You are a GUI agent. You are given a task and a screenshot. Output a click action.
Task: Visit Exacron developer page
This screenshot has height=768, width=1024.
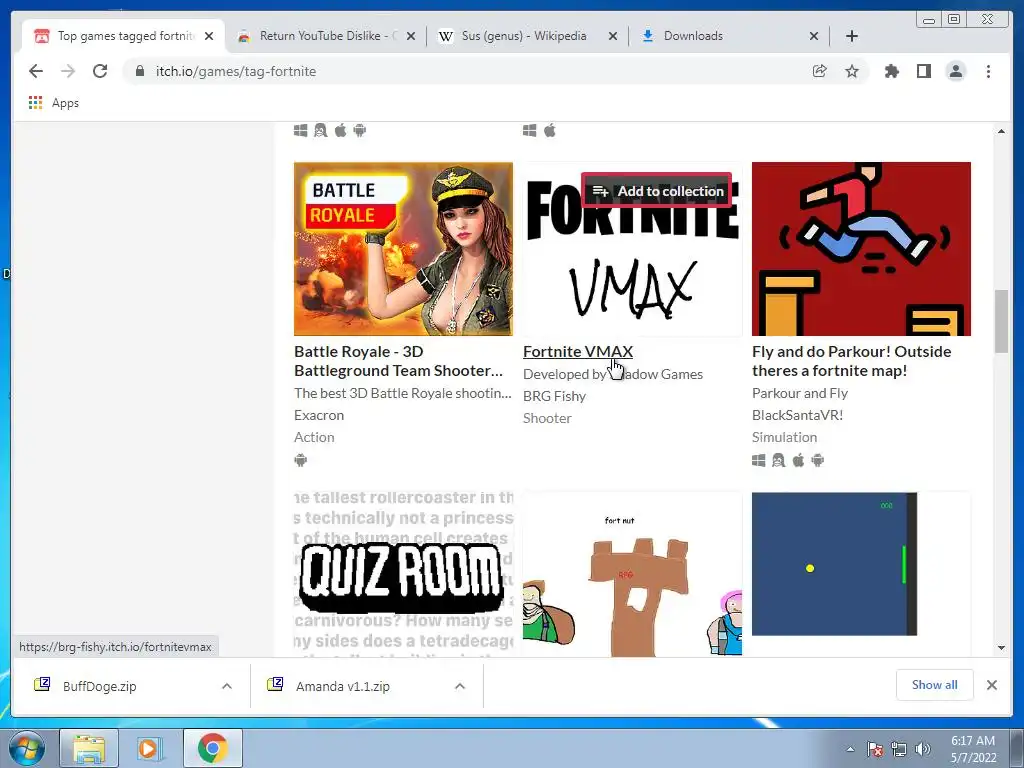point(319,415)
